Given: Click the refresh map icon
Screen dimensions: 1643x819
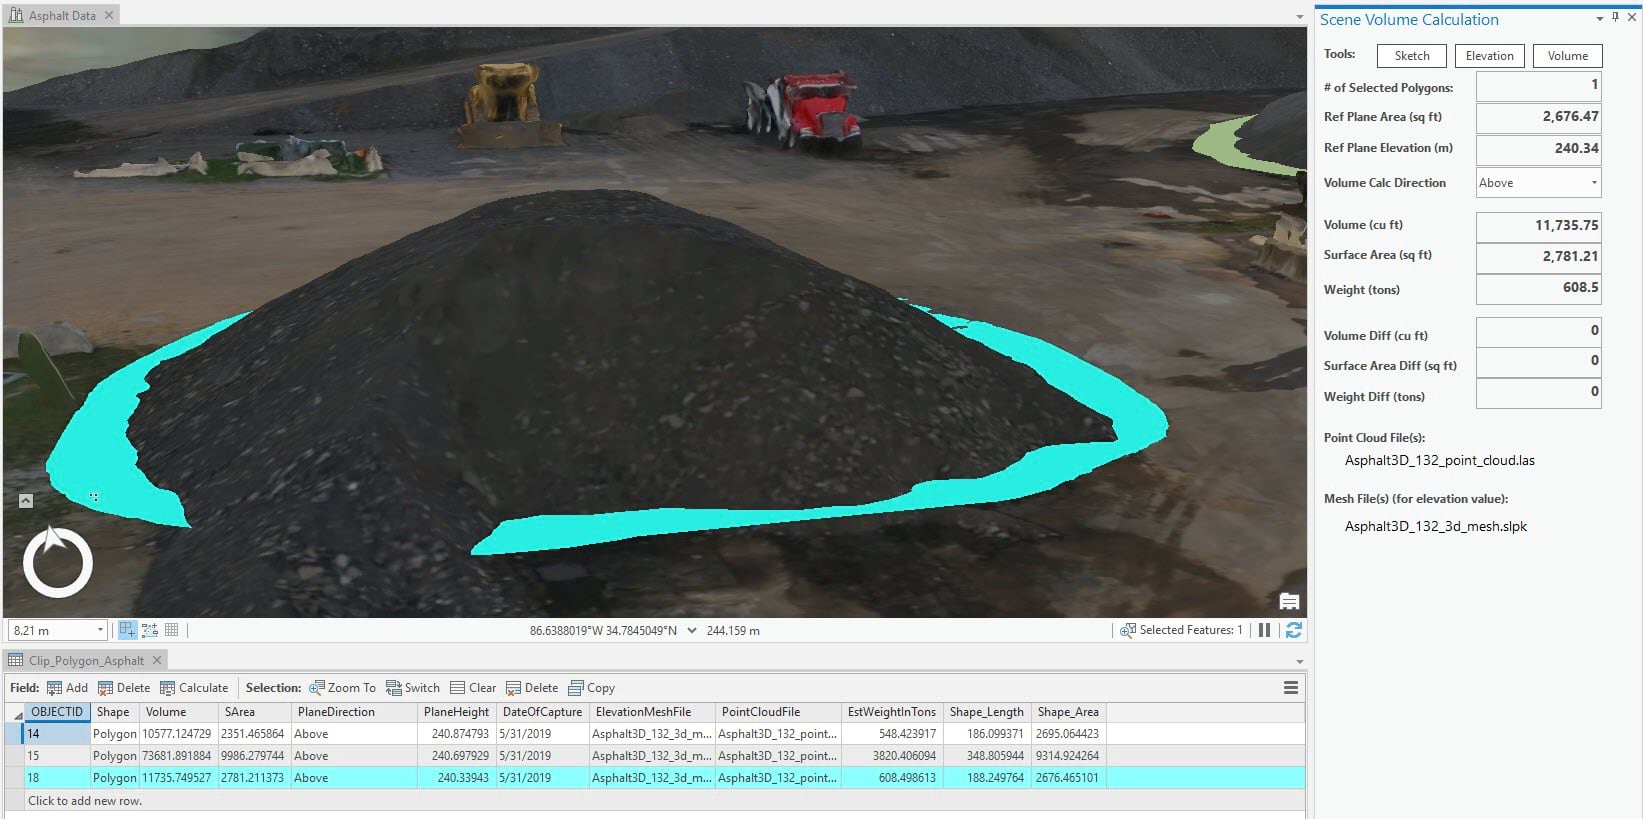Looking at the screenshot, I should click(1293, 630).
